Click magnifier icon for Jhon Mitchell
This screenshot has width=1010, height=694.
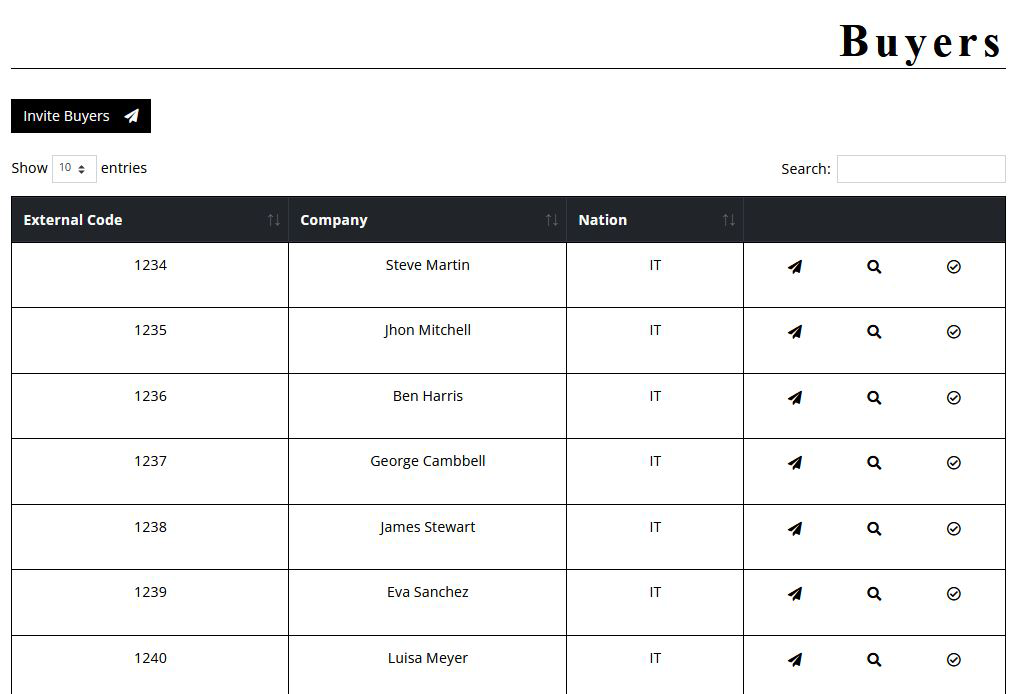click(874, 332)
